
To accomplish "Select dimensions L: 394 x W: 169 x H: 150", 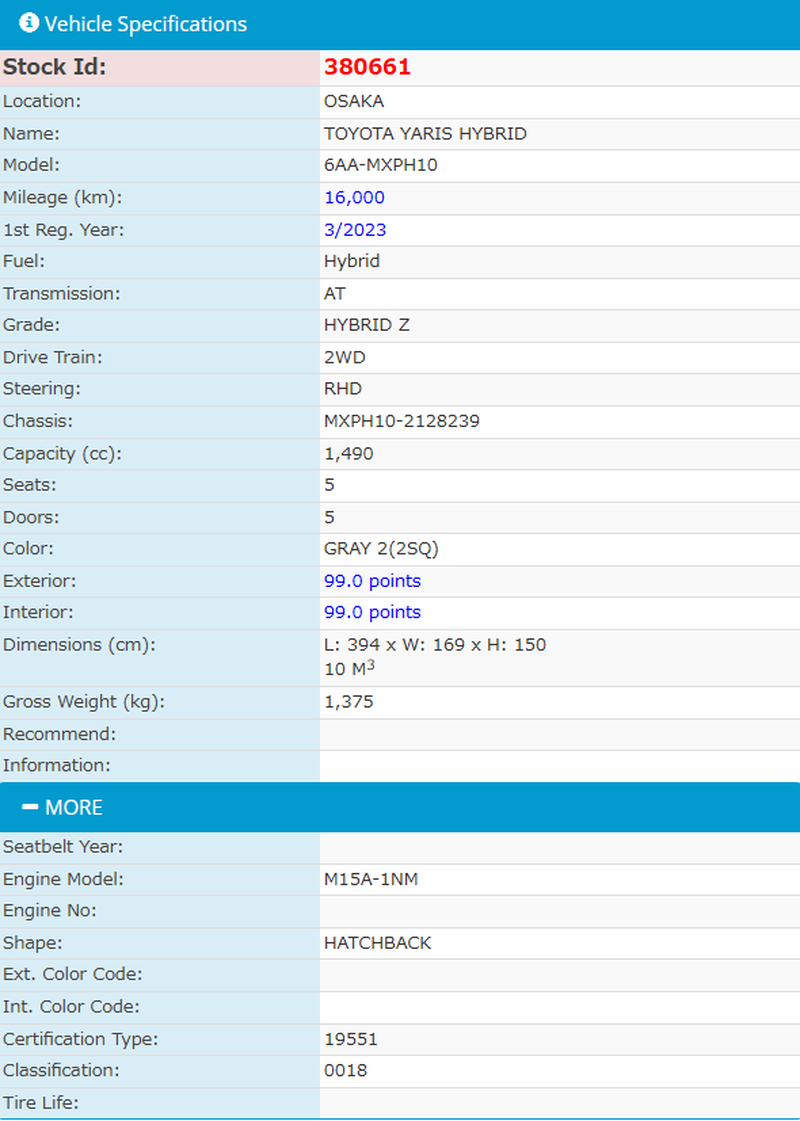I will pyautogui.click(x=435, y=645).
